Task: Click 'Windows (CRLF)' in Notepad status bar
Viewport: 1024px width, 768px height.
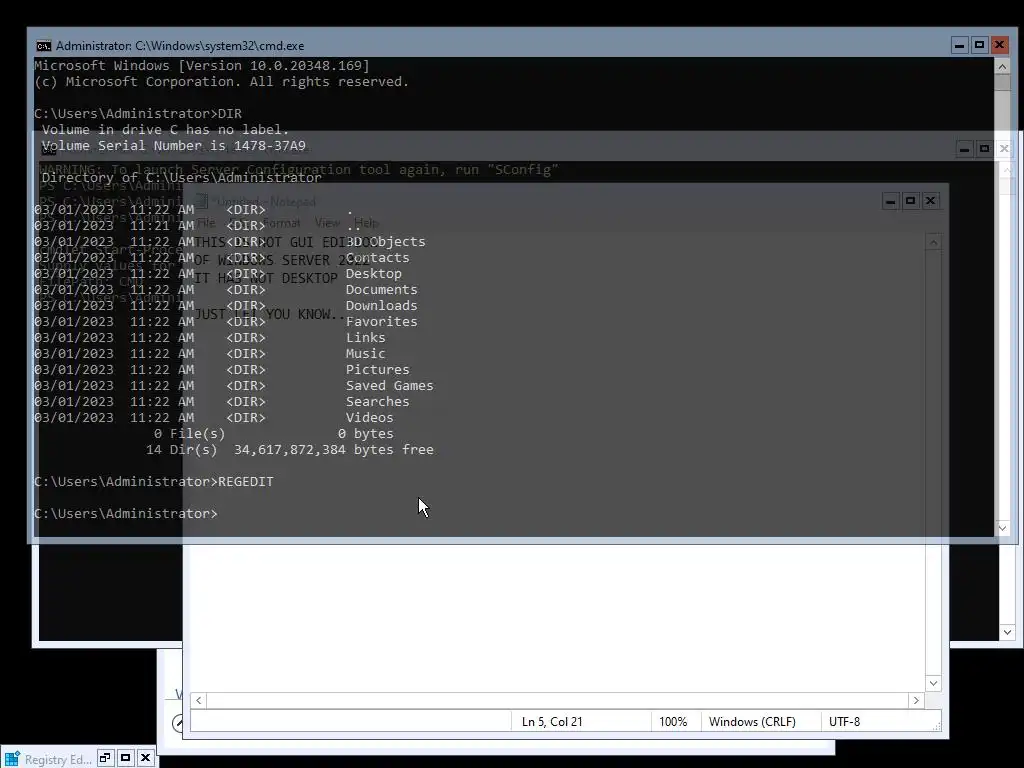Action: pyautogui.click(x=752, y=722)
